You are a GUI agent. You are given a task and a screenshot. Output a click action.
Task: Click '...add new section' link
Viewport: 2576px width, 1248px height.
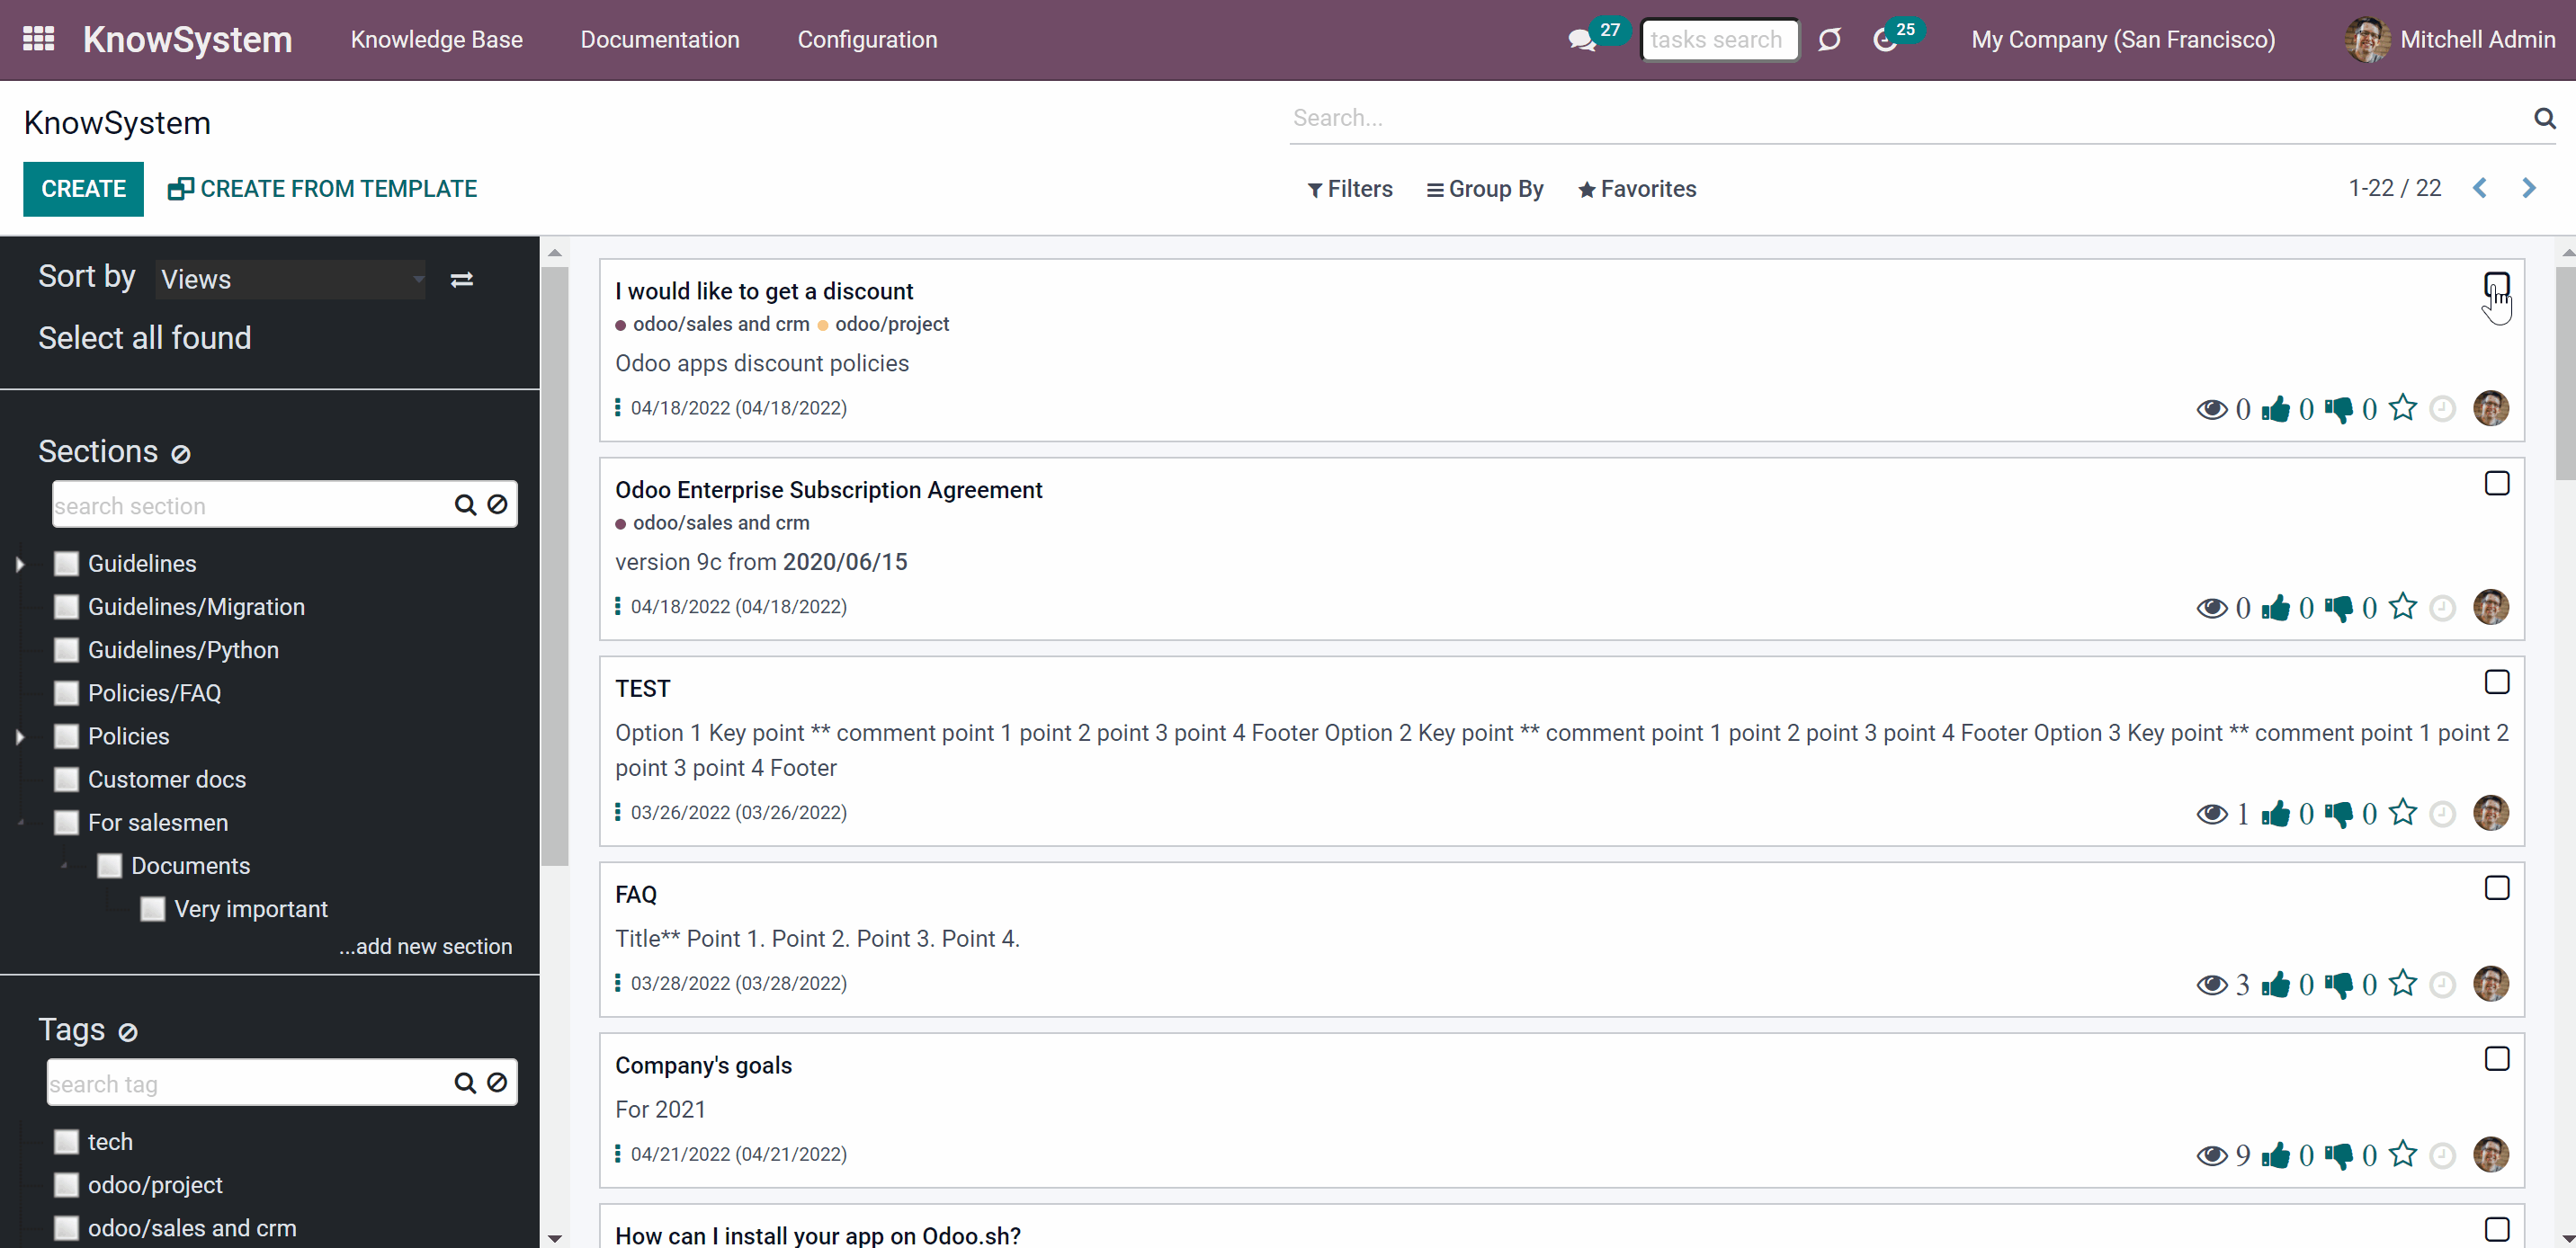(425, 946)
